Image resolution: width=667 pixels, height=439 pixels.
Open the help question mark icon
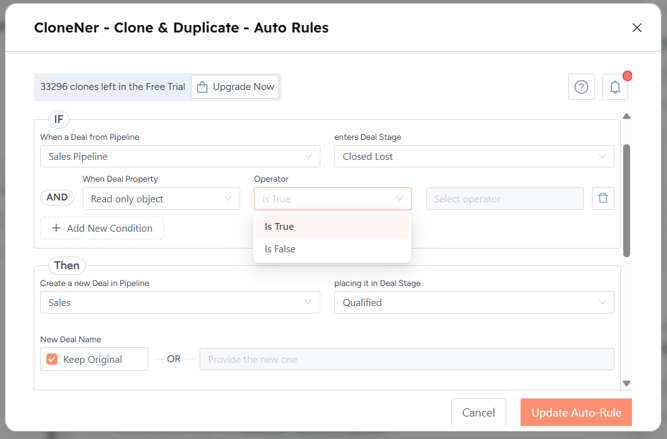coord(581,87)
